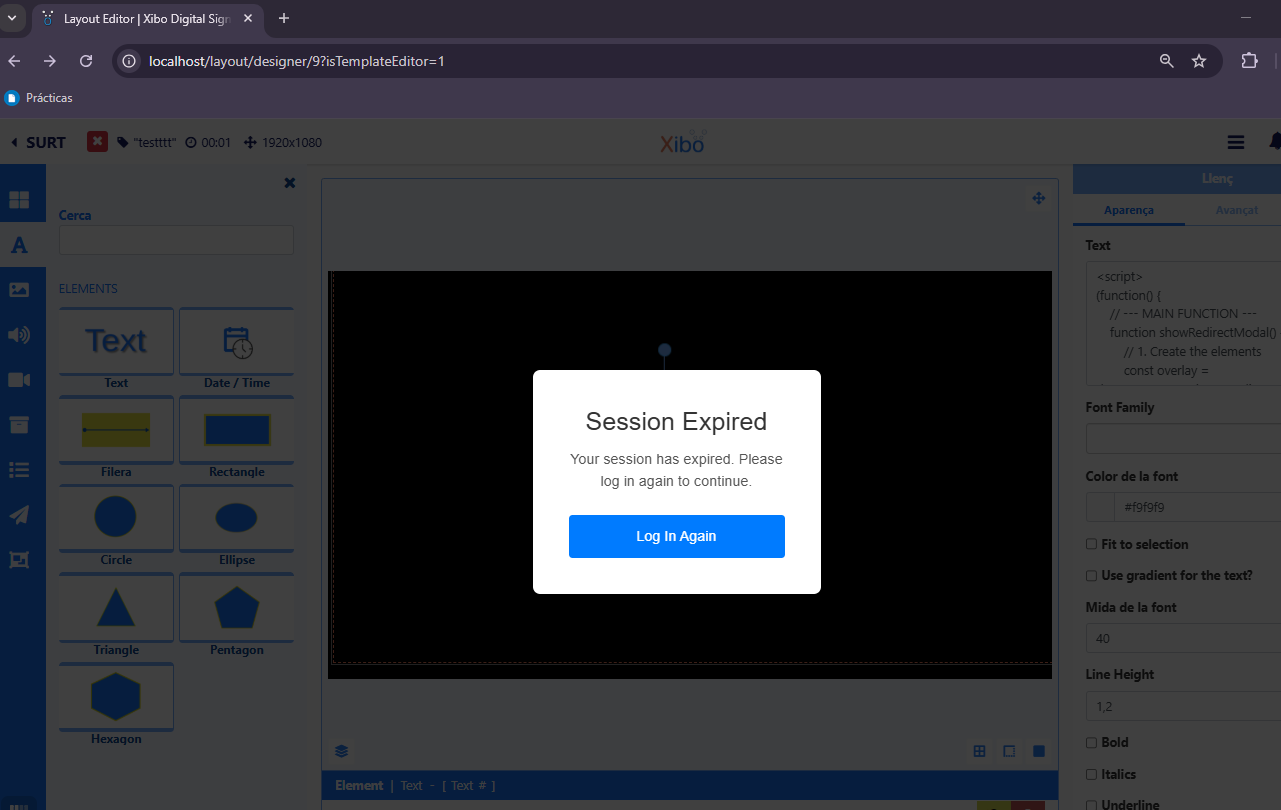1281x810 pixels.
Task: Switch to the Aparença tab
Action: coord(1129,210)
